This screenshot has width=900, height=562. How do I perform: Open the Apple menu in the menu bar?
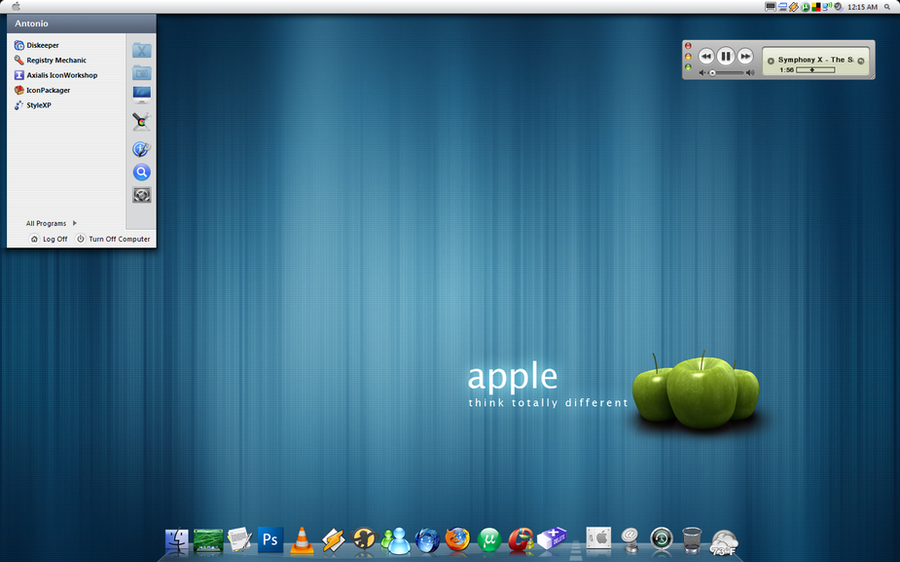click(x=16, y=6)
